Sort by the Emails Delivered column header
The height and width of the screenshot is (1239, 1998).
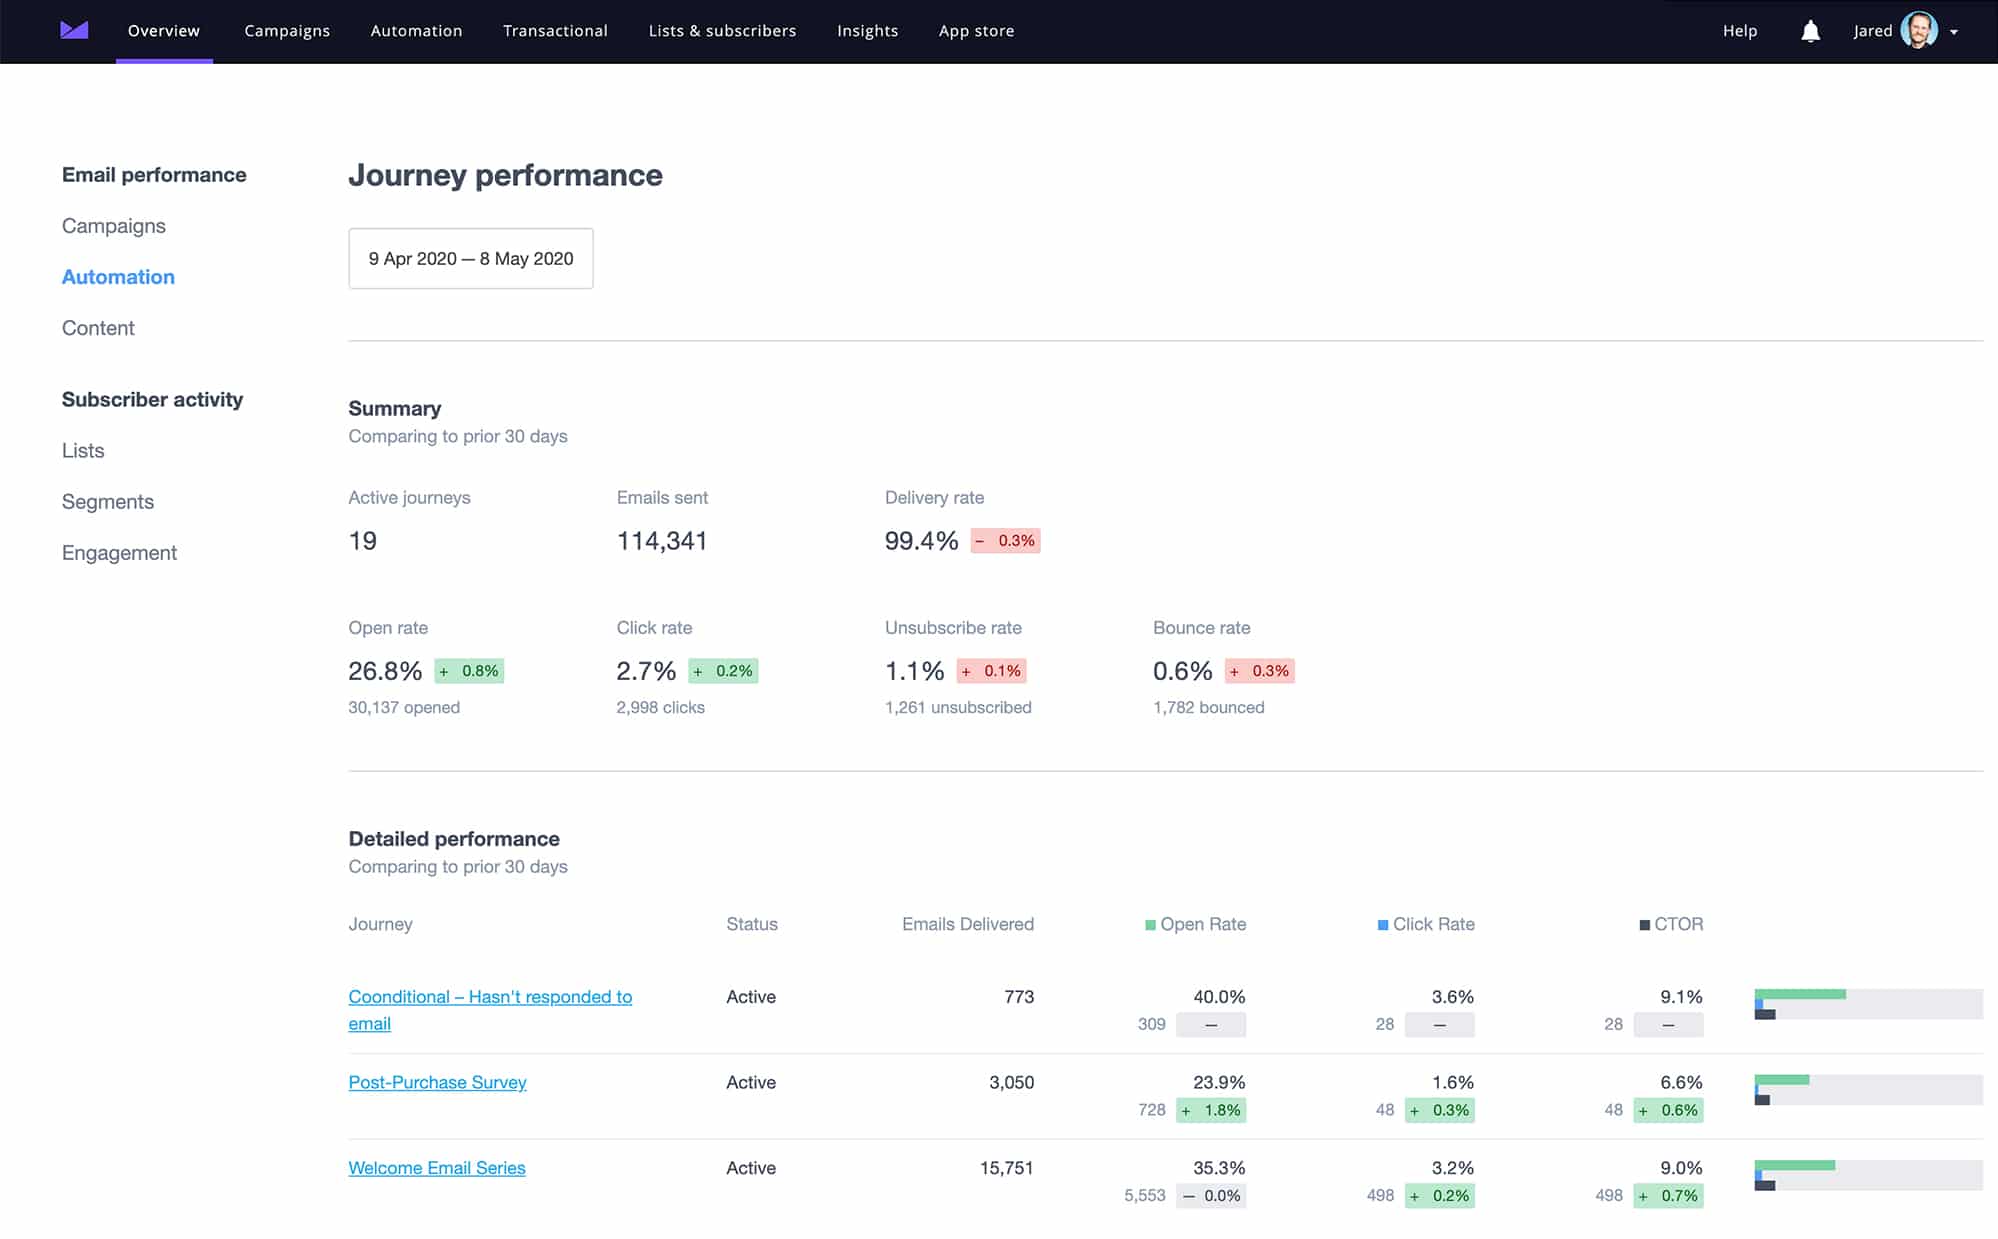[966, 923]
